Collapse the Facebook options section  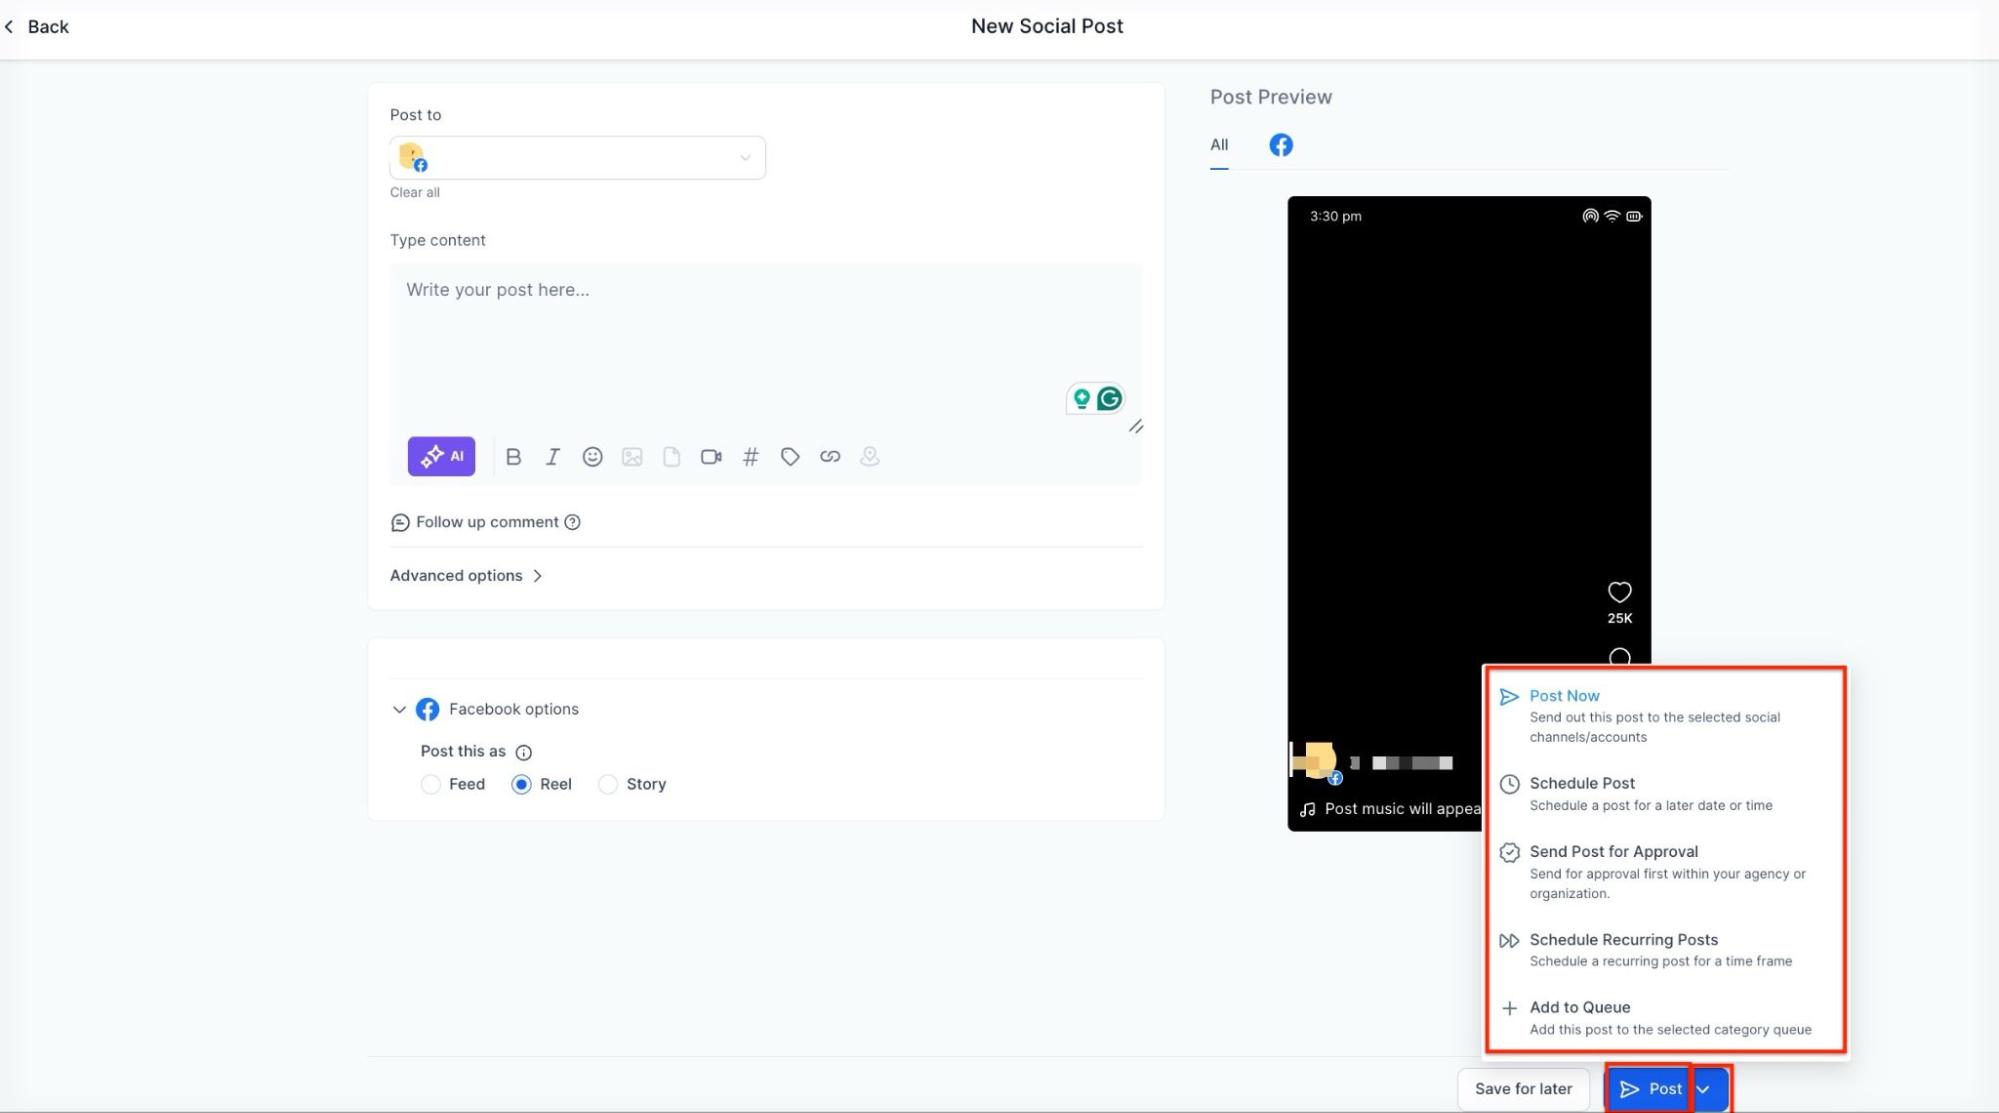coord(399,709)
